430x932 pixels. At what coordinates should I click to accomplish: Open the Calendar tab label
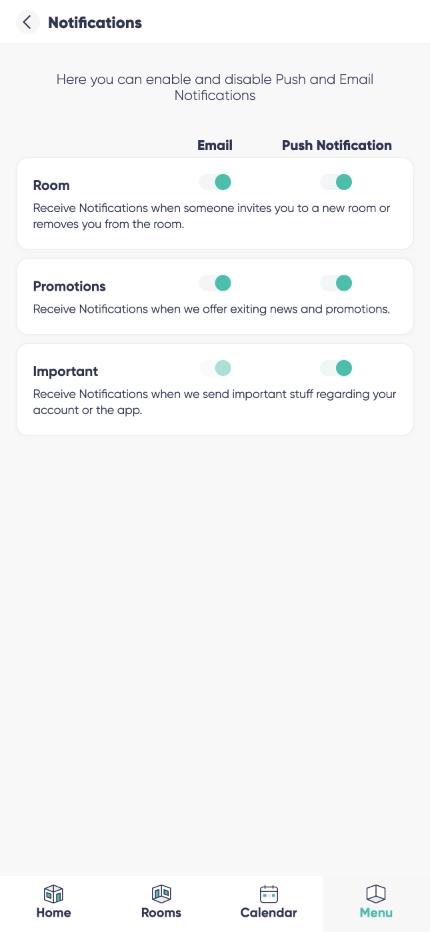pos(269,912)
